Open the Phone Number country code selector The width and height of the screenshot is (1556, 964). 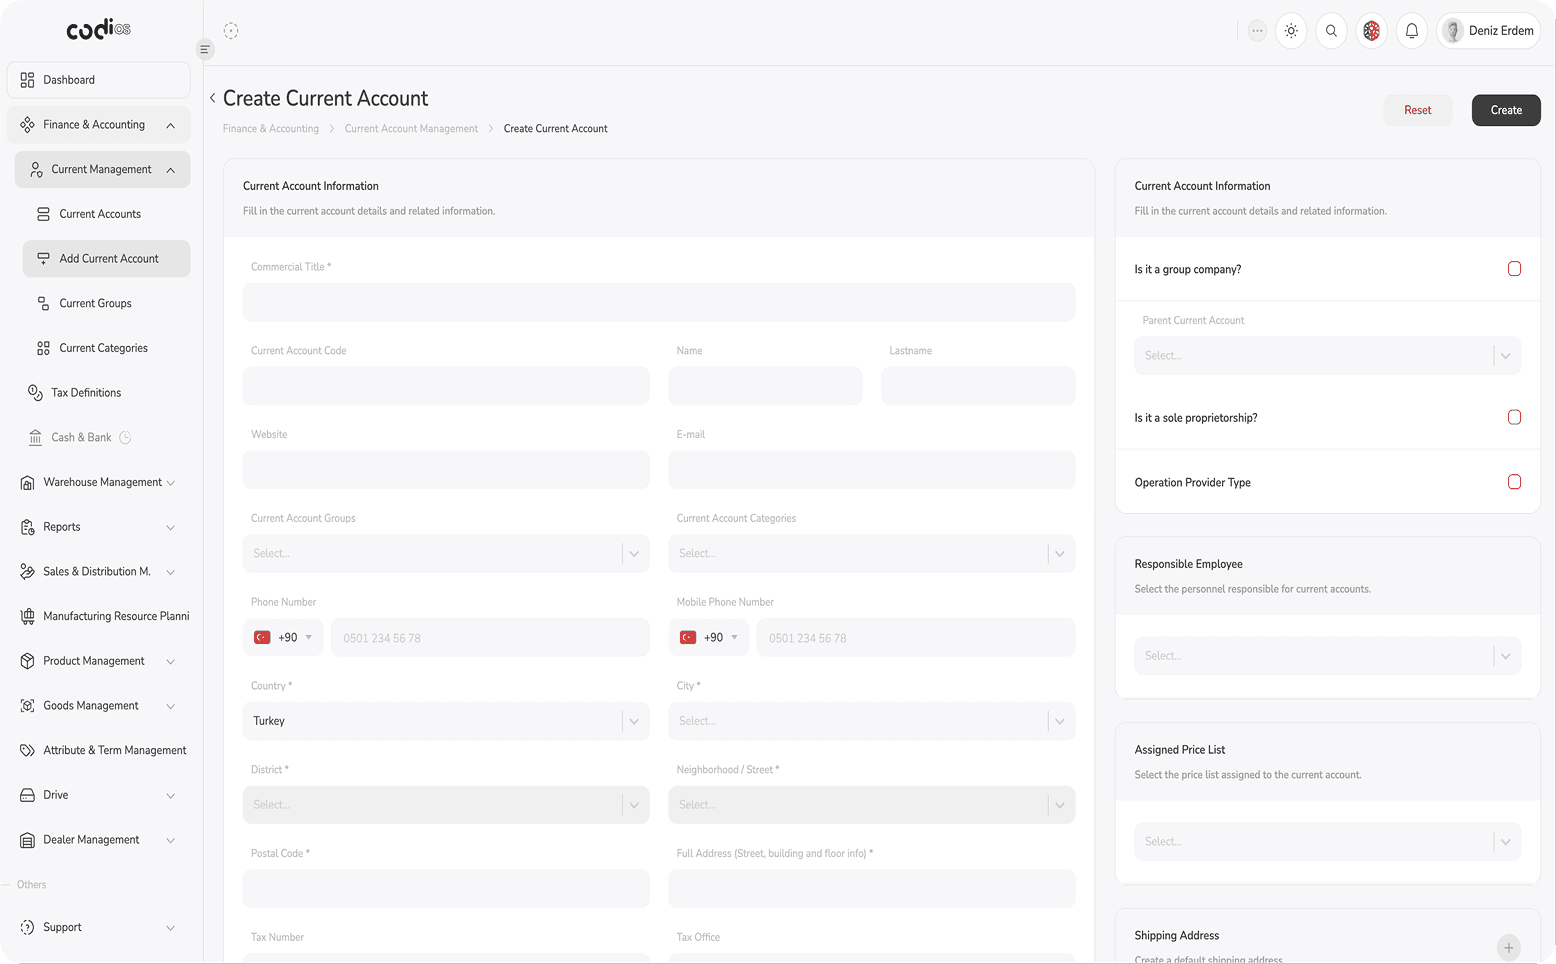[x=283, y=638]
